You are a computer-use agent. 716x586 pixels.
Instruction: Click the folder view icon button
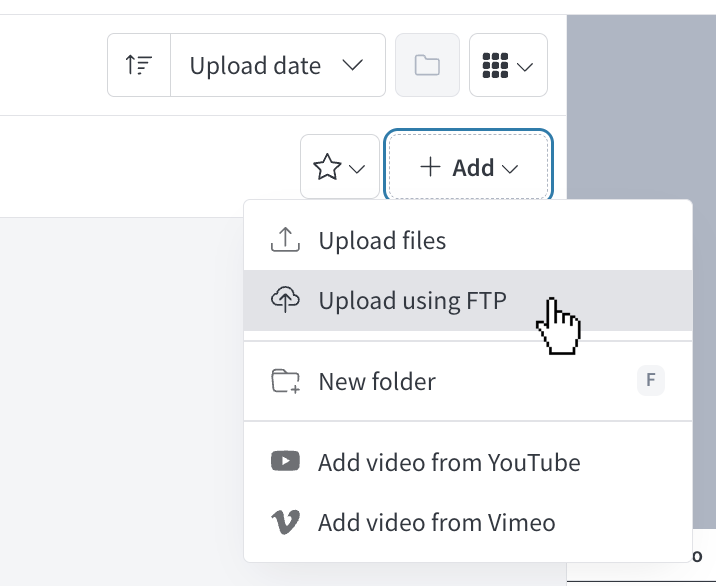tap(427, 66)
